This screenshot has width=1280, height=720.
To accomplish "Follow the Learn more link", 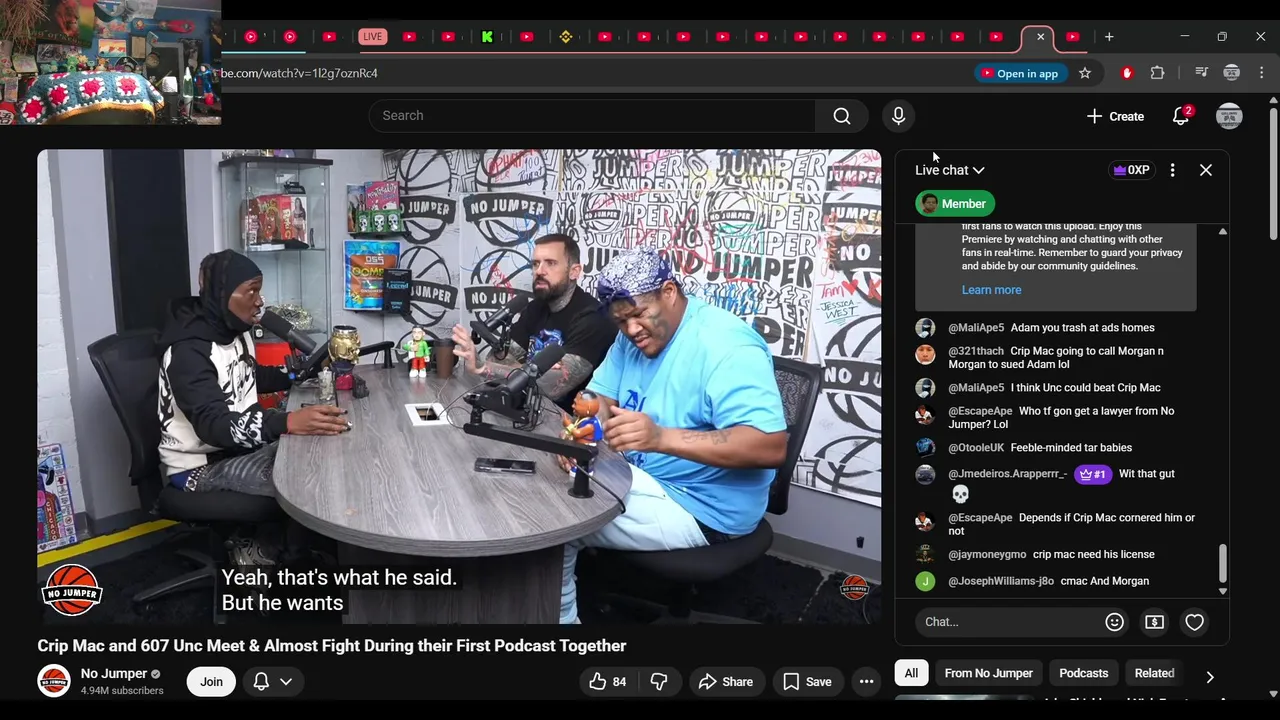I will (x=991, y=290).
